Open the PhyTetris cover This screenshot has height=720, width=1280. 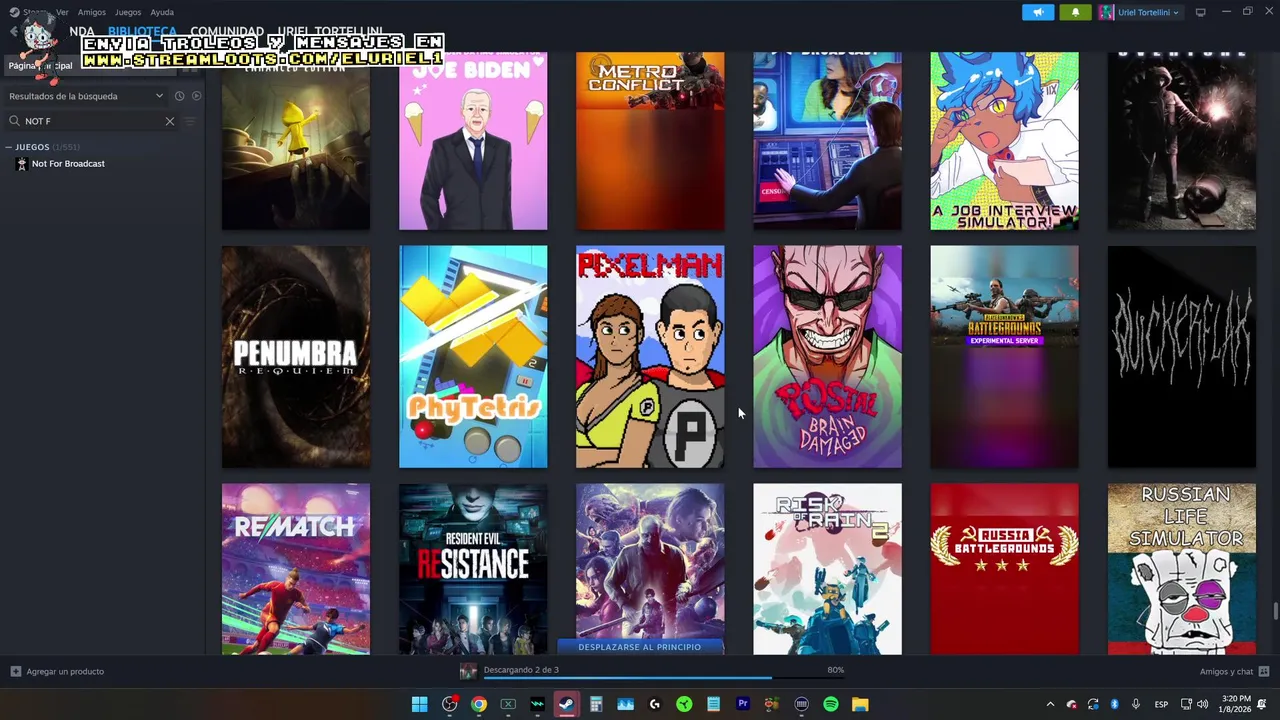pos(473,357)
